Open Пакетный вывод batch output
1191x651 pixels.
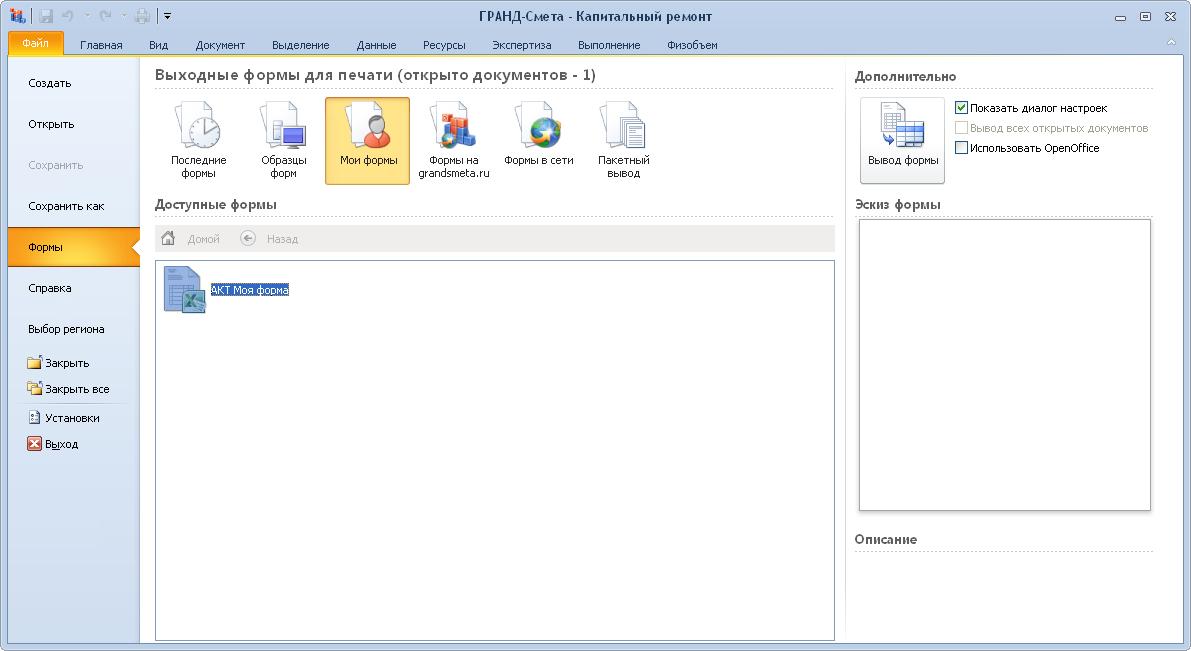pos(624,141)
